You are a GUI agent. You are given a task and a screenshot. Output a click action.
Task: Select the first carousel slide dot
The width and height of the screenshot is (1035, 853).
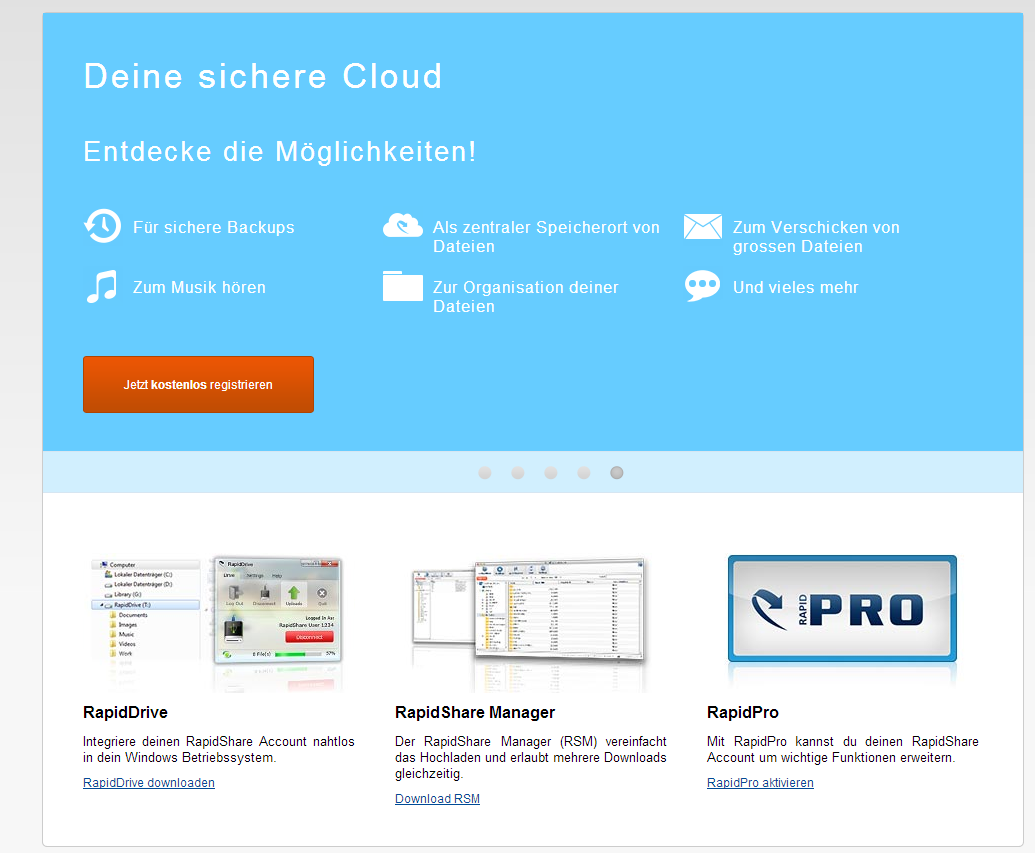(484, 473)
